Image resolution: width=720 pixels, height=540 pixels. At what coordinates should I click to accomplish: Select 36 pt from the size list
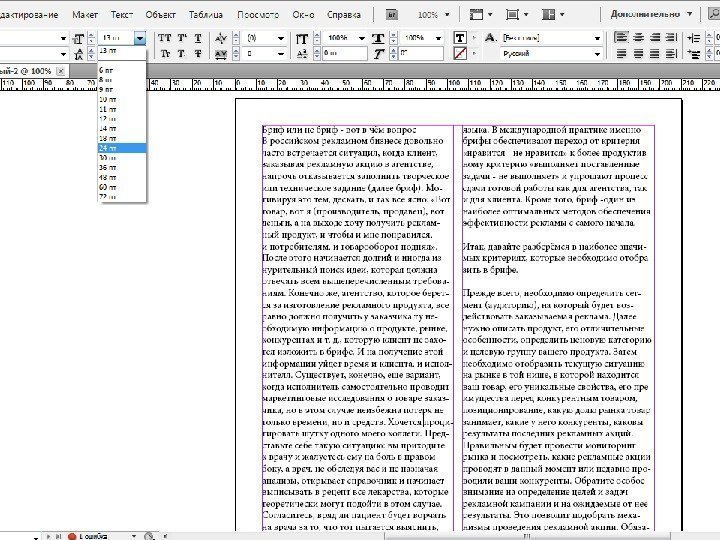tap(122, 168)
